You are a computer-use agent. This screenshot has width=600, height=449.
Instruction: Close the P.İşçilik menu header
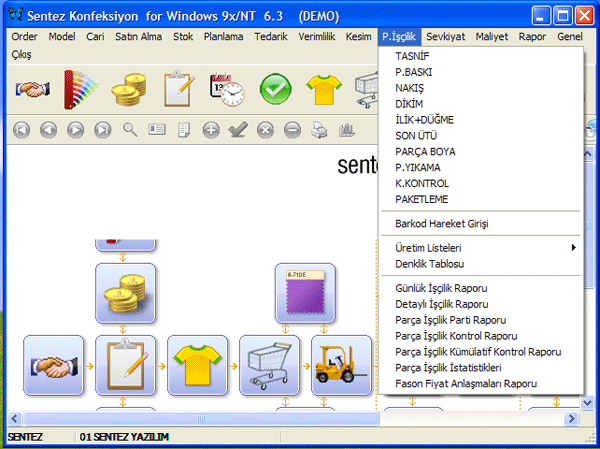click(399, 37)
